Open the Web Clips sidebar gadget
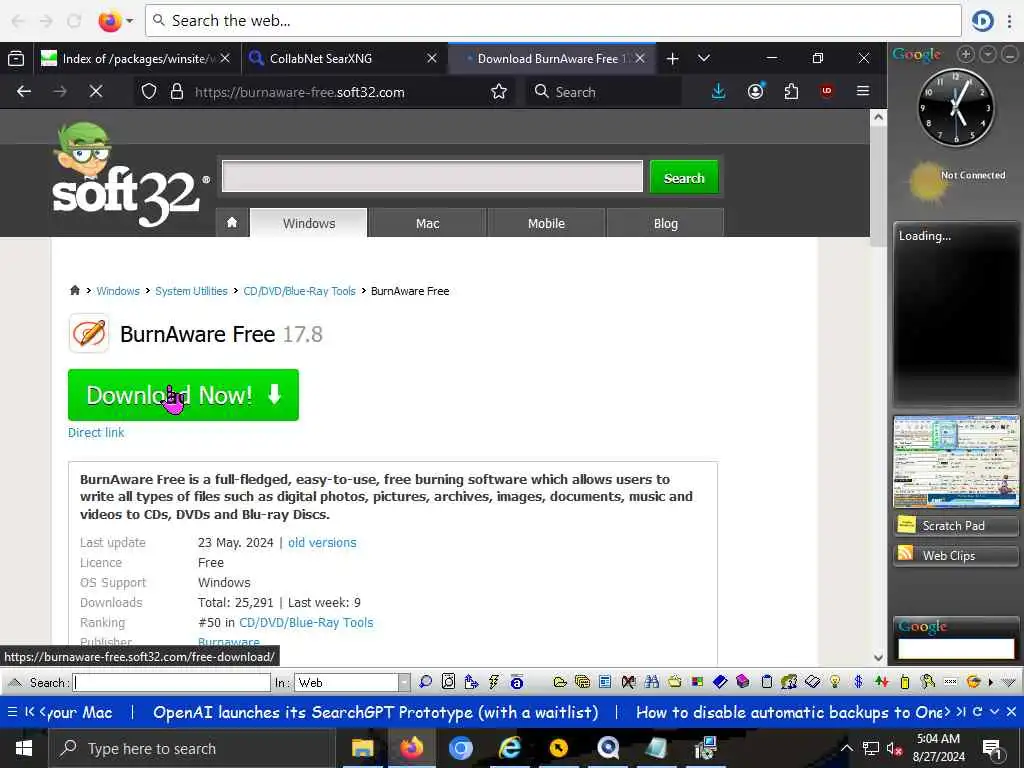The width and height of the screenshot is (1024, 768). coord(955,555)
